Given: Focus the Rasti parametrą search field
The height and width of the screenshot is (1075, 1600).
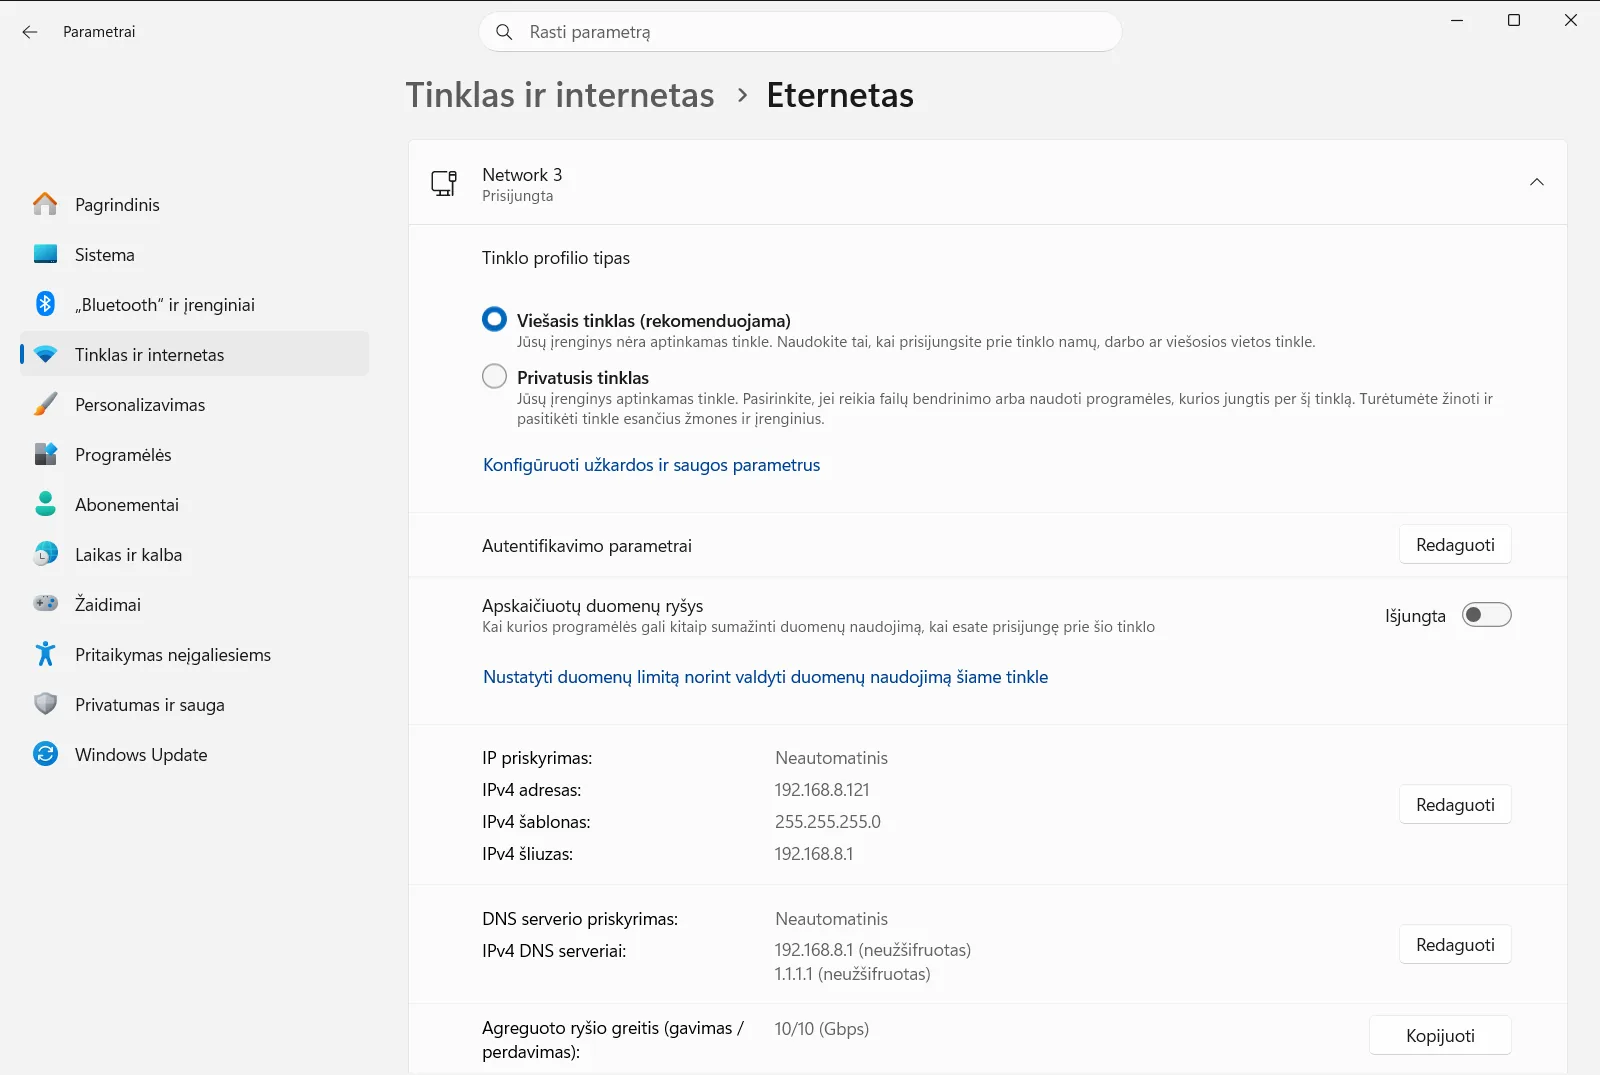Looking at the screenshot, I should 800,32.
